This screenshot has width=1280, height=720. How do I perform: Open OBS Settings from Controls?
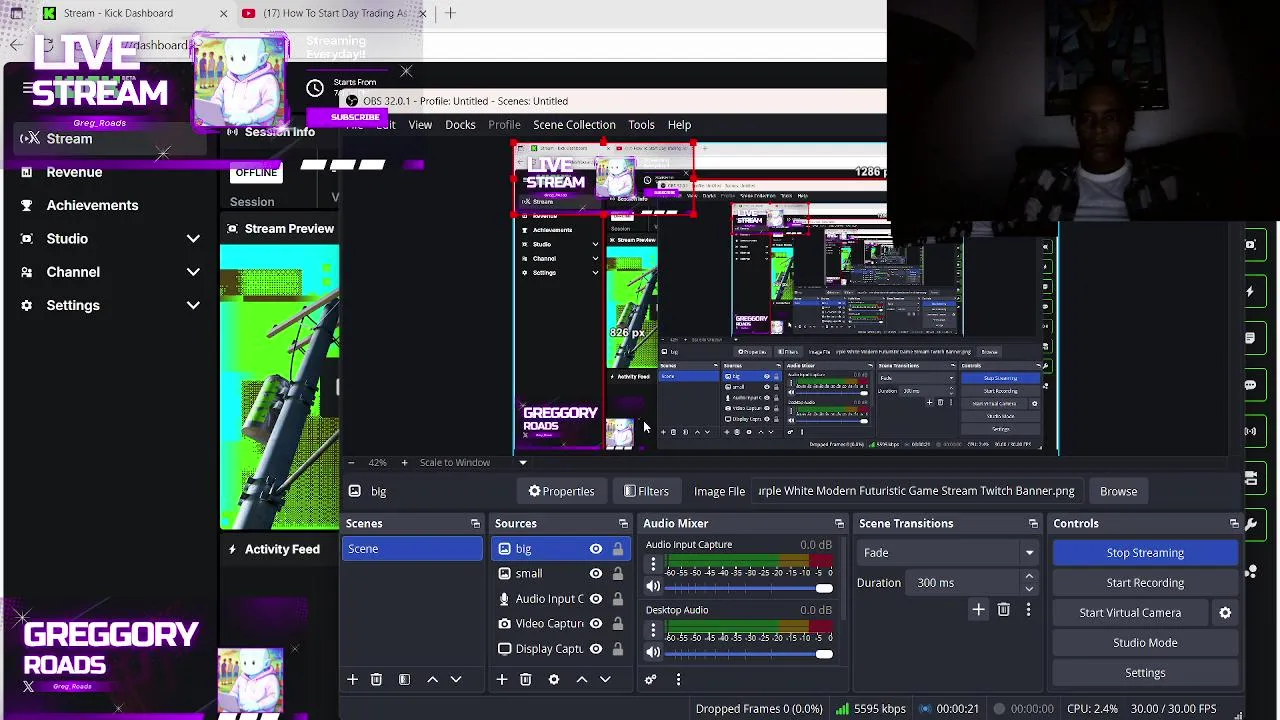1145,673
